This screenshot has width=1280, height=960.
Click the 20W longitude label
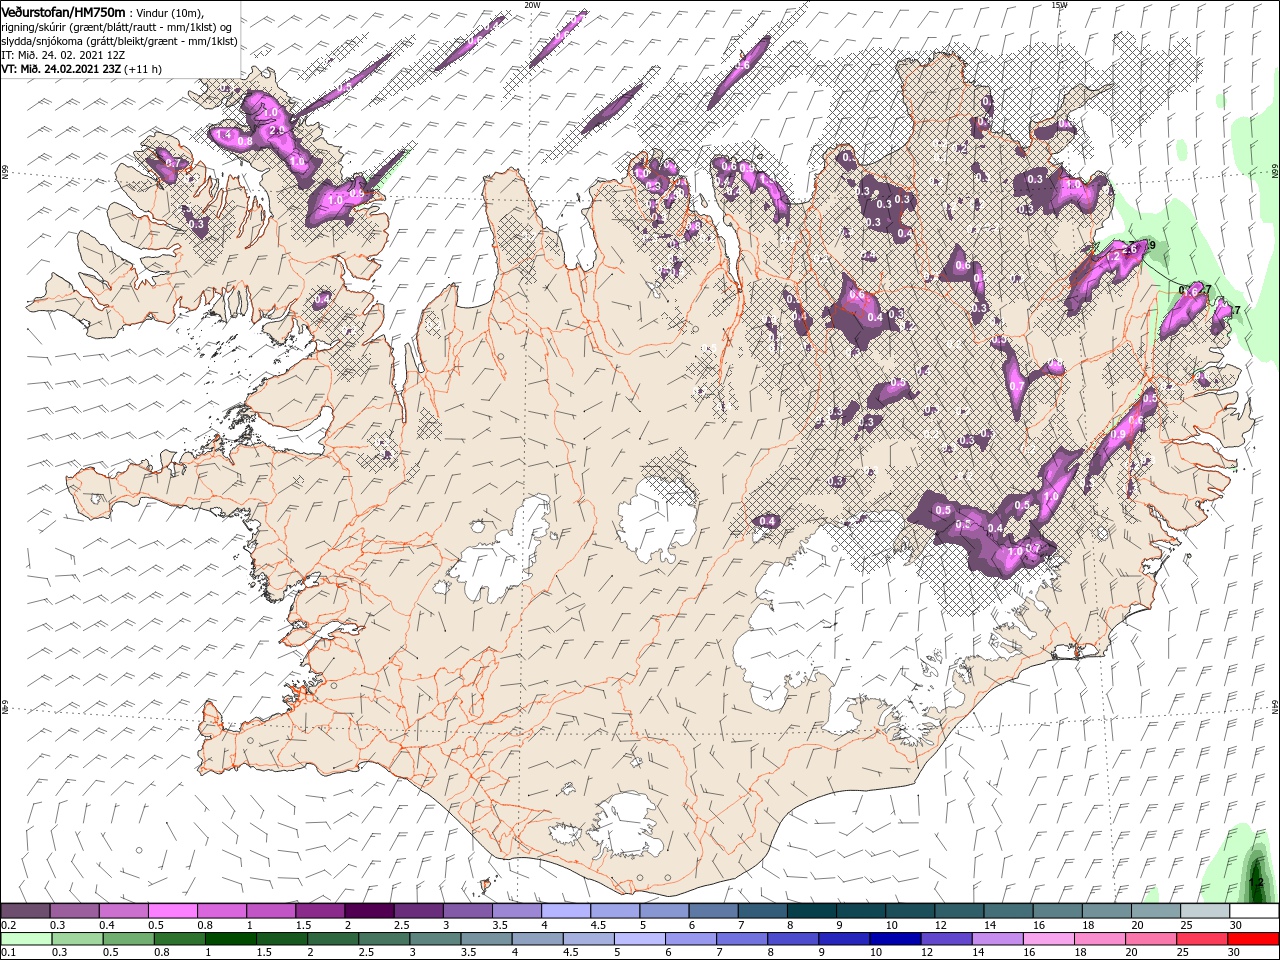pos(532,4)
